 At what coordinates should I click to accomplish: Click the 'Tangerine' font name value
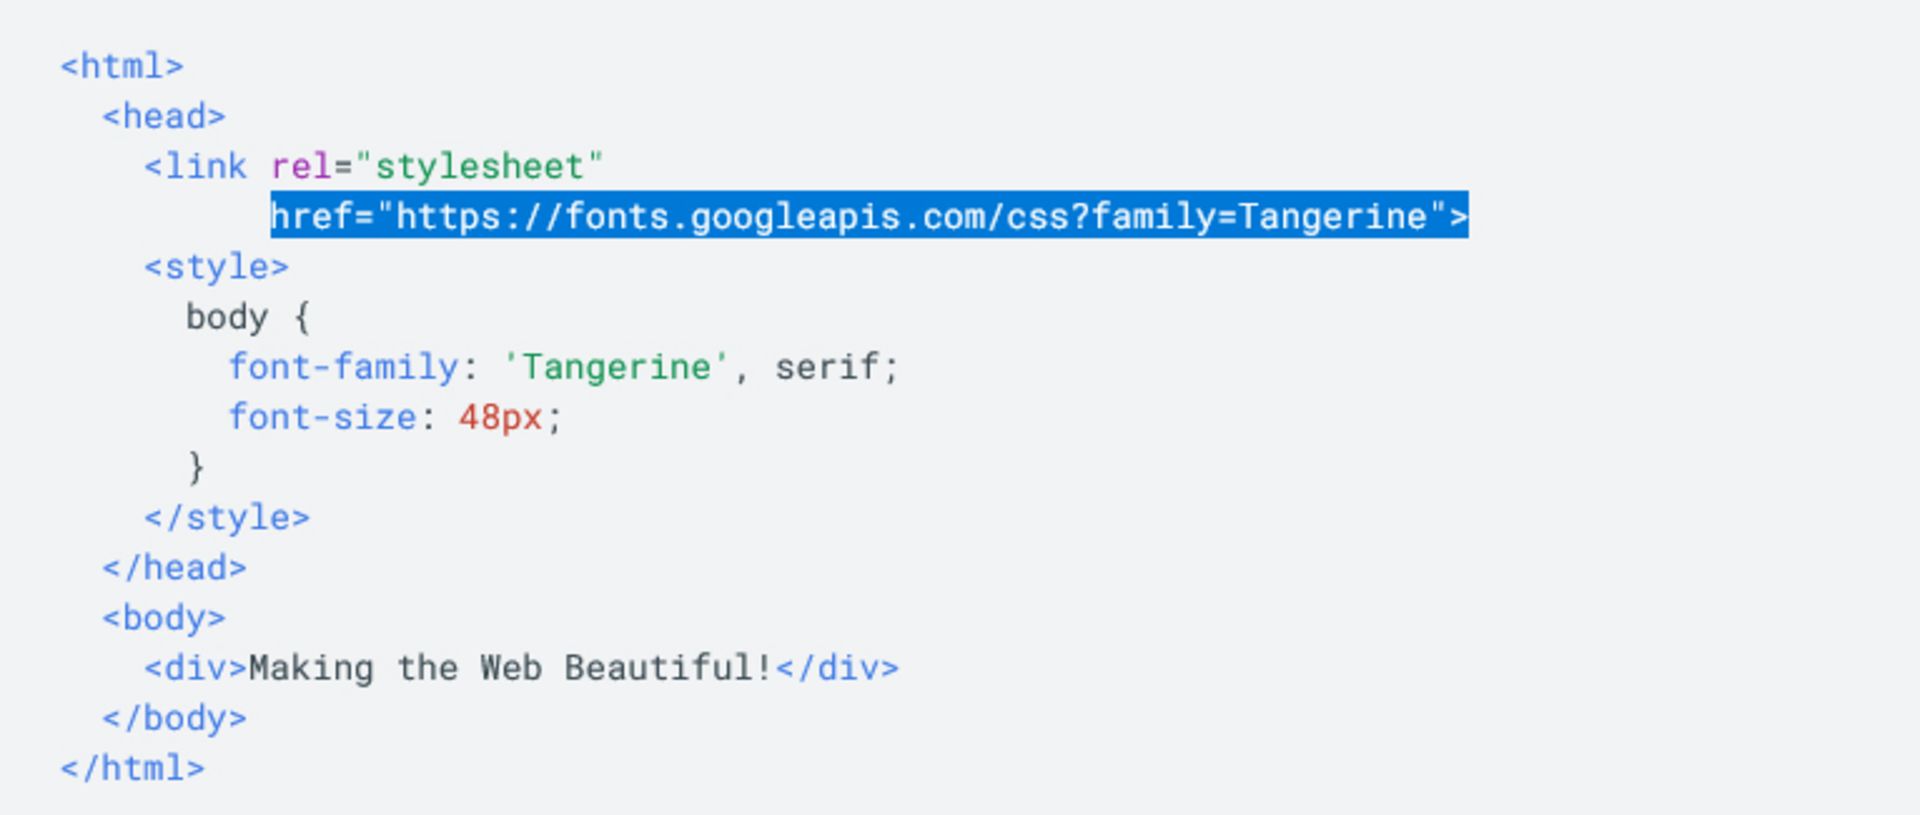pyautogui.click(x=616, y=367)
